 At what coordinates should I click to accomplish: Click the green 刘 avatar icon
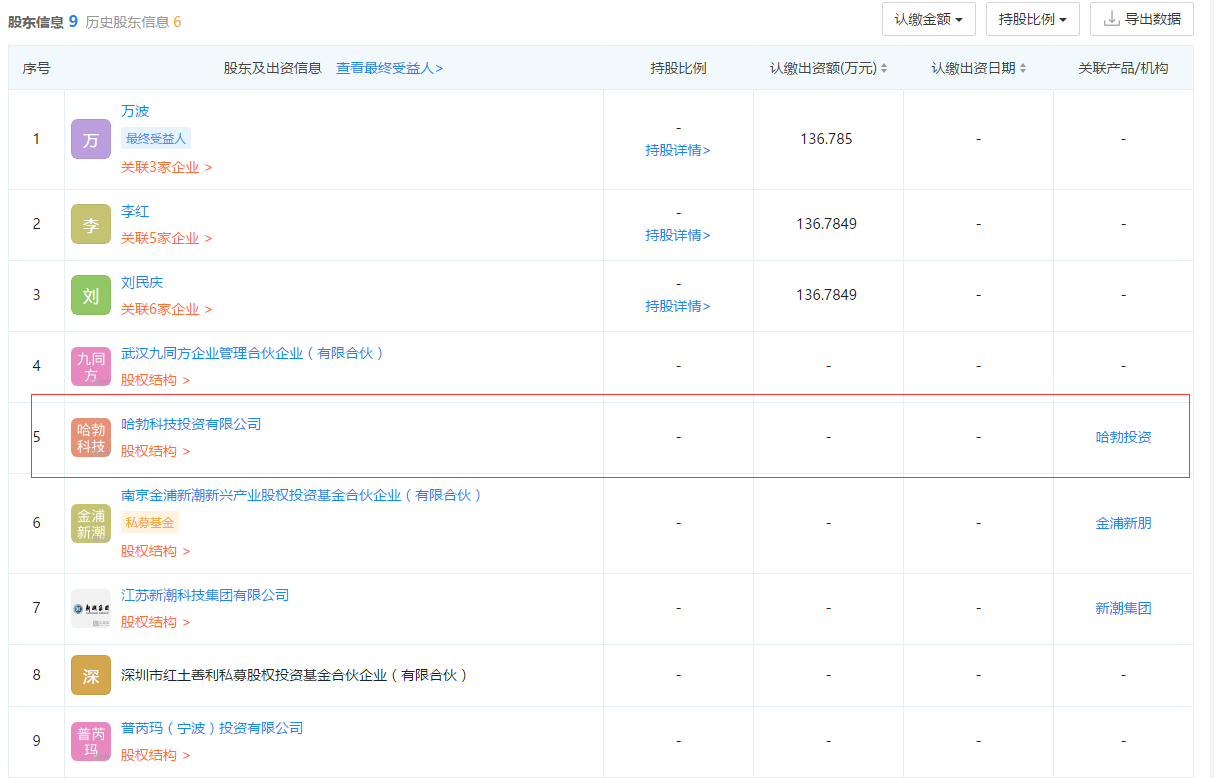coord(91,296)
